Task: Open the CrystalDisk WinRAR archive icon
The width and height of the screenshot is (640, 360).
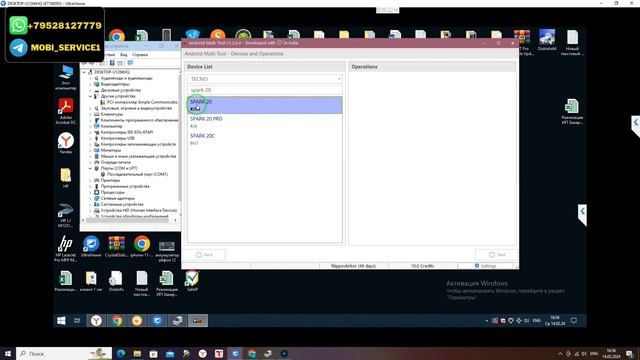Action: (x=116, y=247)
